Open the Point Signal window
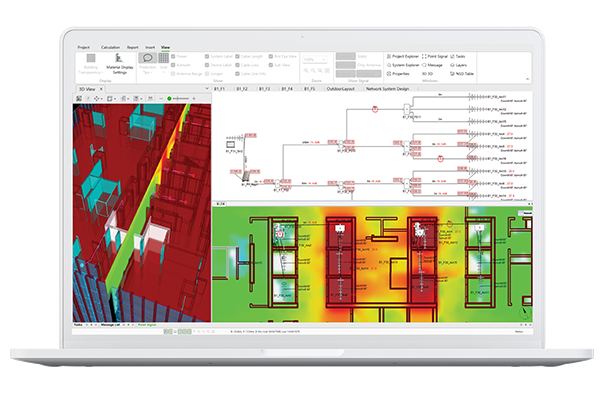 tap(435, 56)
